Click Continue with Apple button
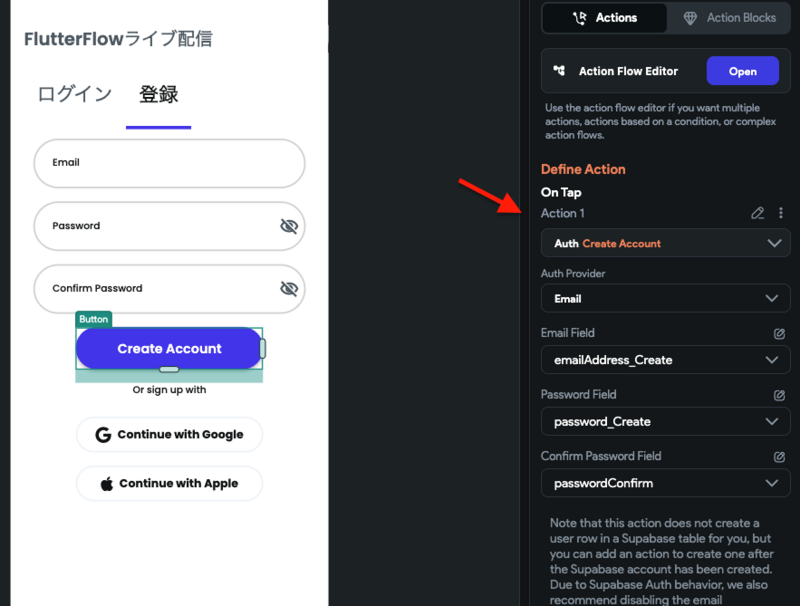This screenshot has height=606, width=800. click(169, 484)
